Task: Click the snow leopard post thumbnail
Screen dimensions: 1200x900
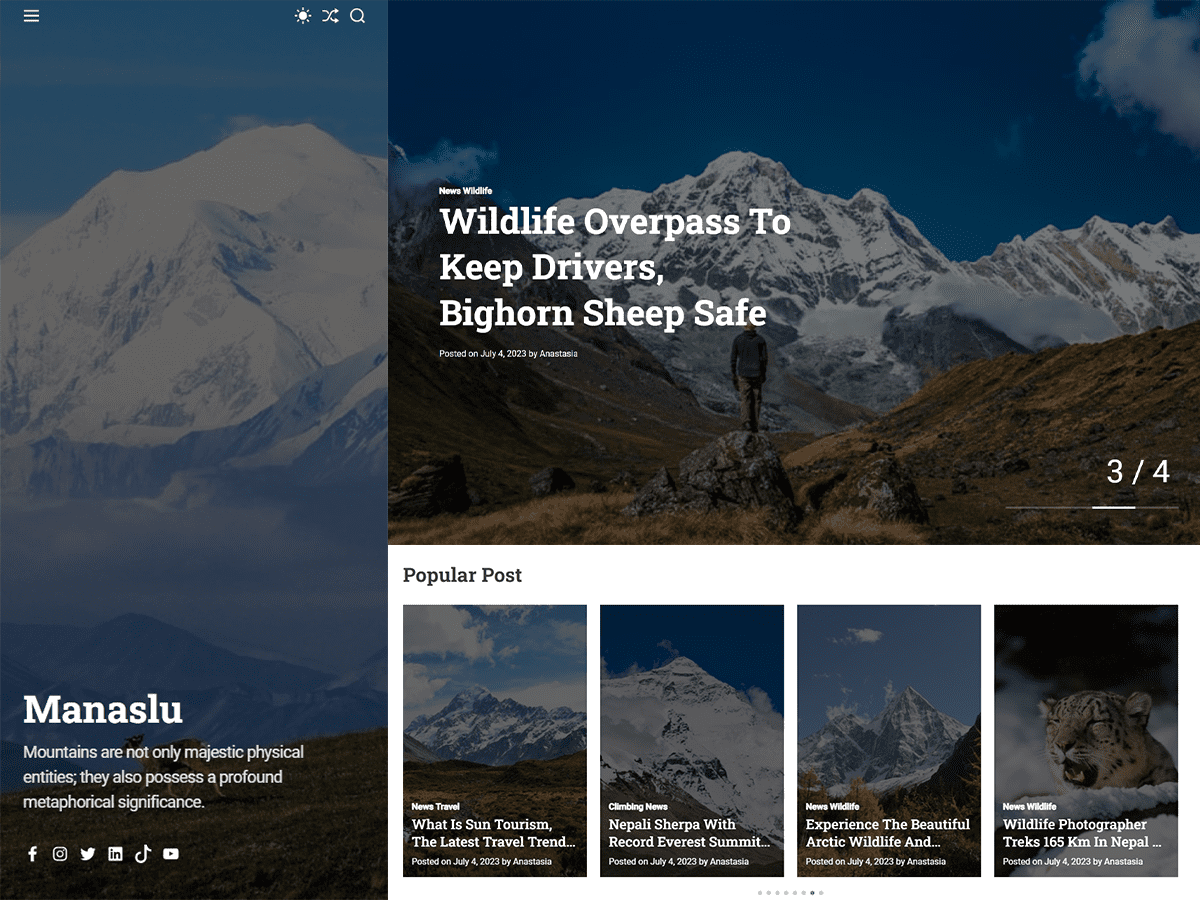Action: (1086, 700)
